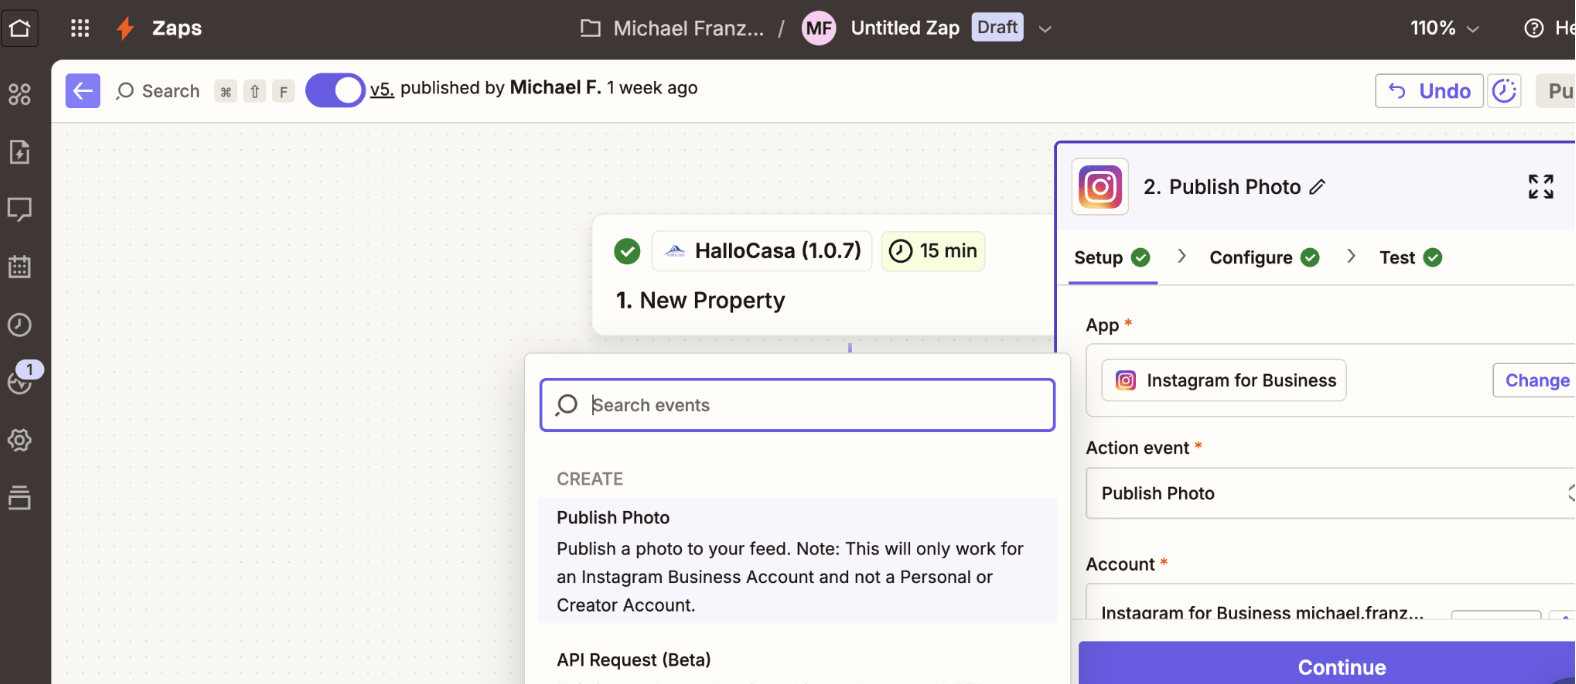
Task: Open the Action event Publish Photo dropdown
Action: [1331, 493]
